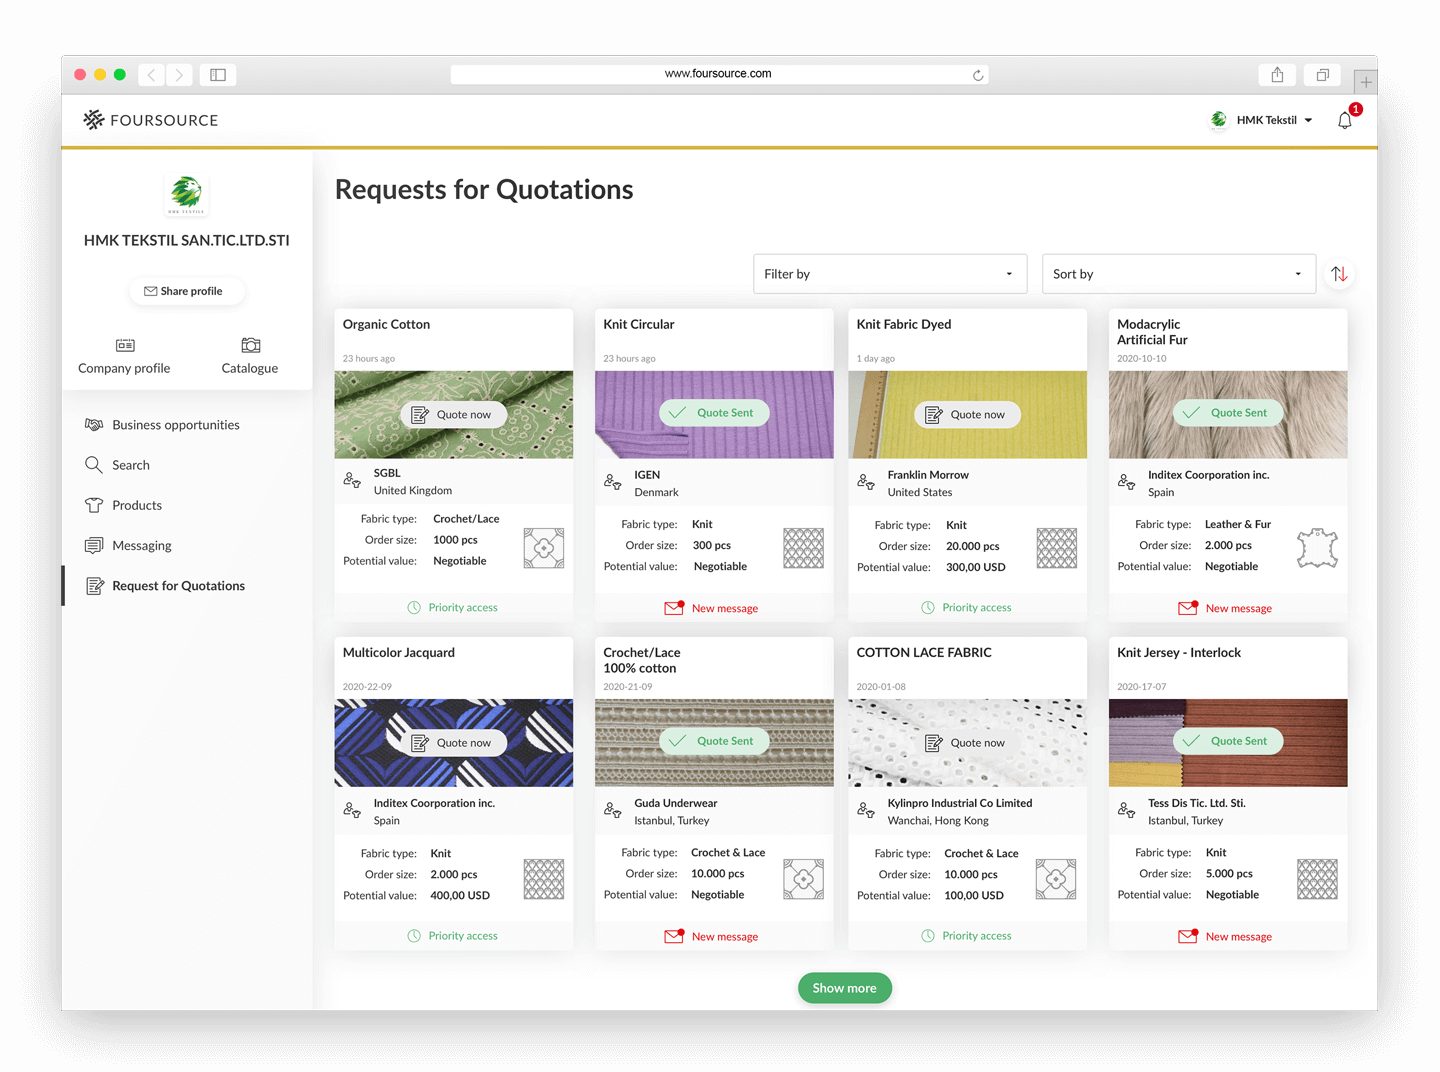The image size is (1440, 1072).
Task: Expand the Sort by dropdown
Action: click(1177, 274)
